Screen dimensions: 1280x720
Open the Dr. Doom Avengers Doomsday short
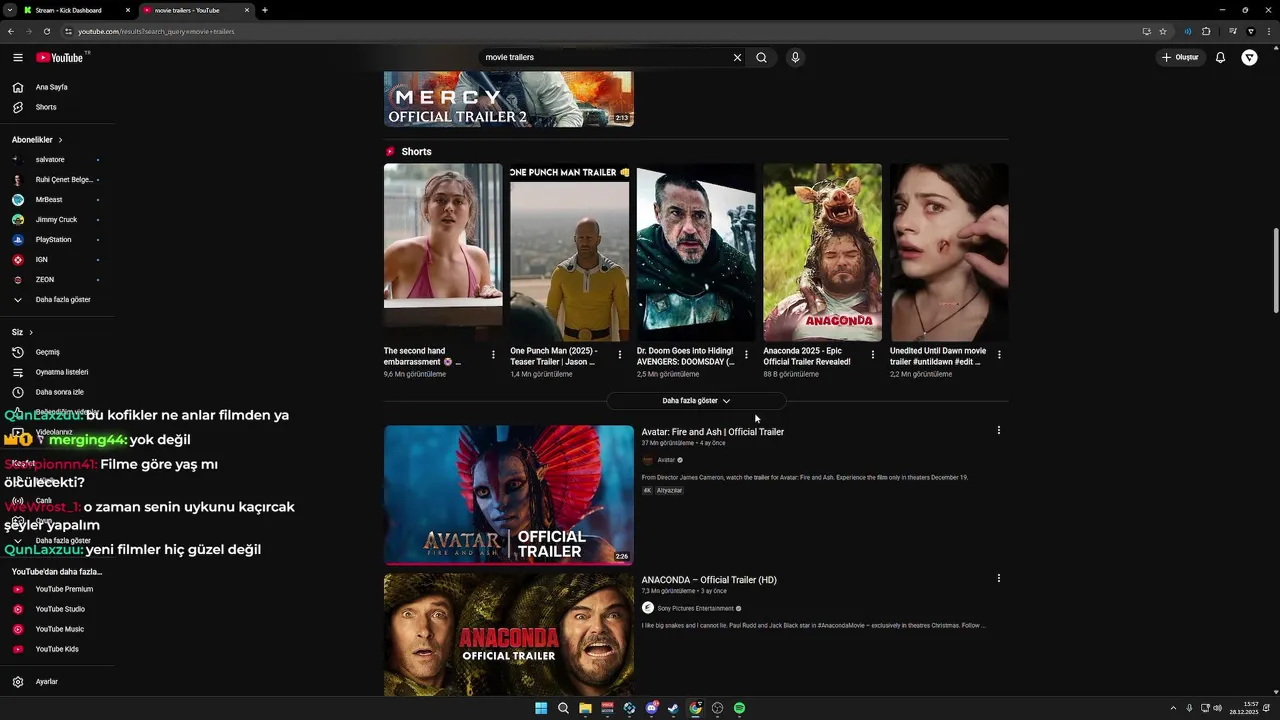696,253
